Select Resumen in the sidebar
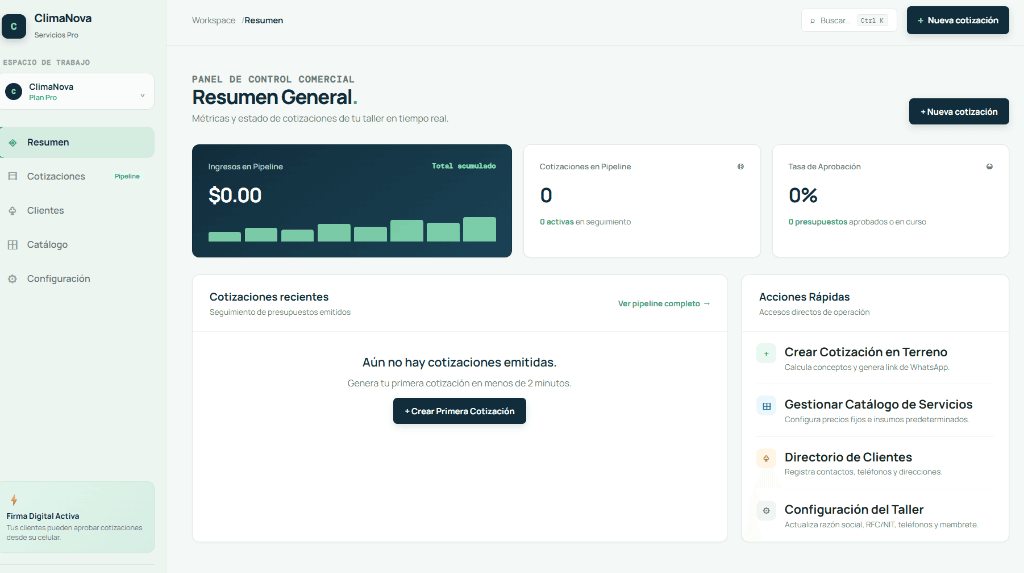This screenshot has width=1024, height=573. (77, 142)
